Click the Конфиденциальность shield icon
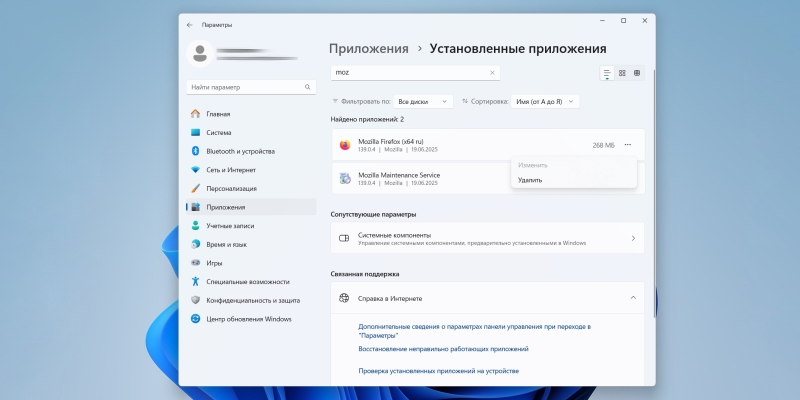Screen dimensions: 800x400 [x=195, y=300]
